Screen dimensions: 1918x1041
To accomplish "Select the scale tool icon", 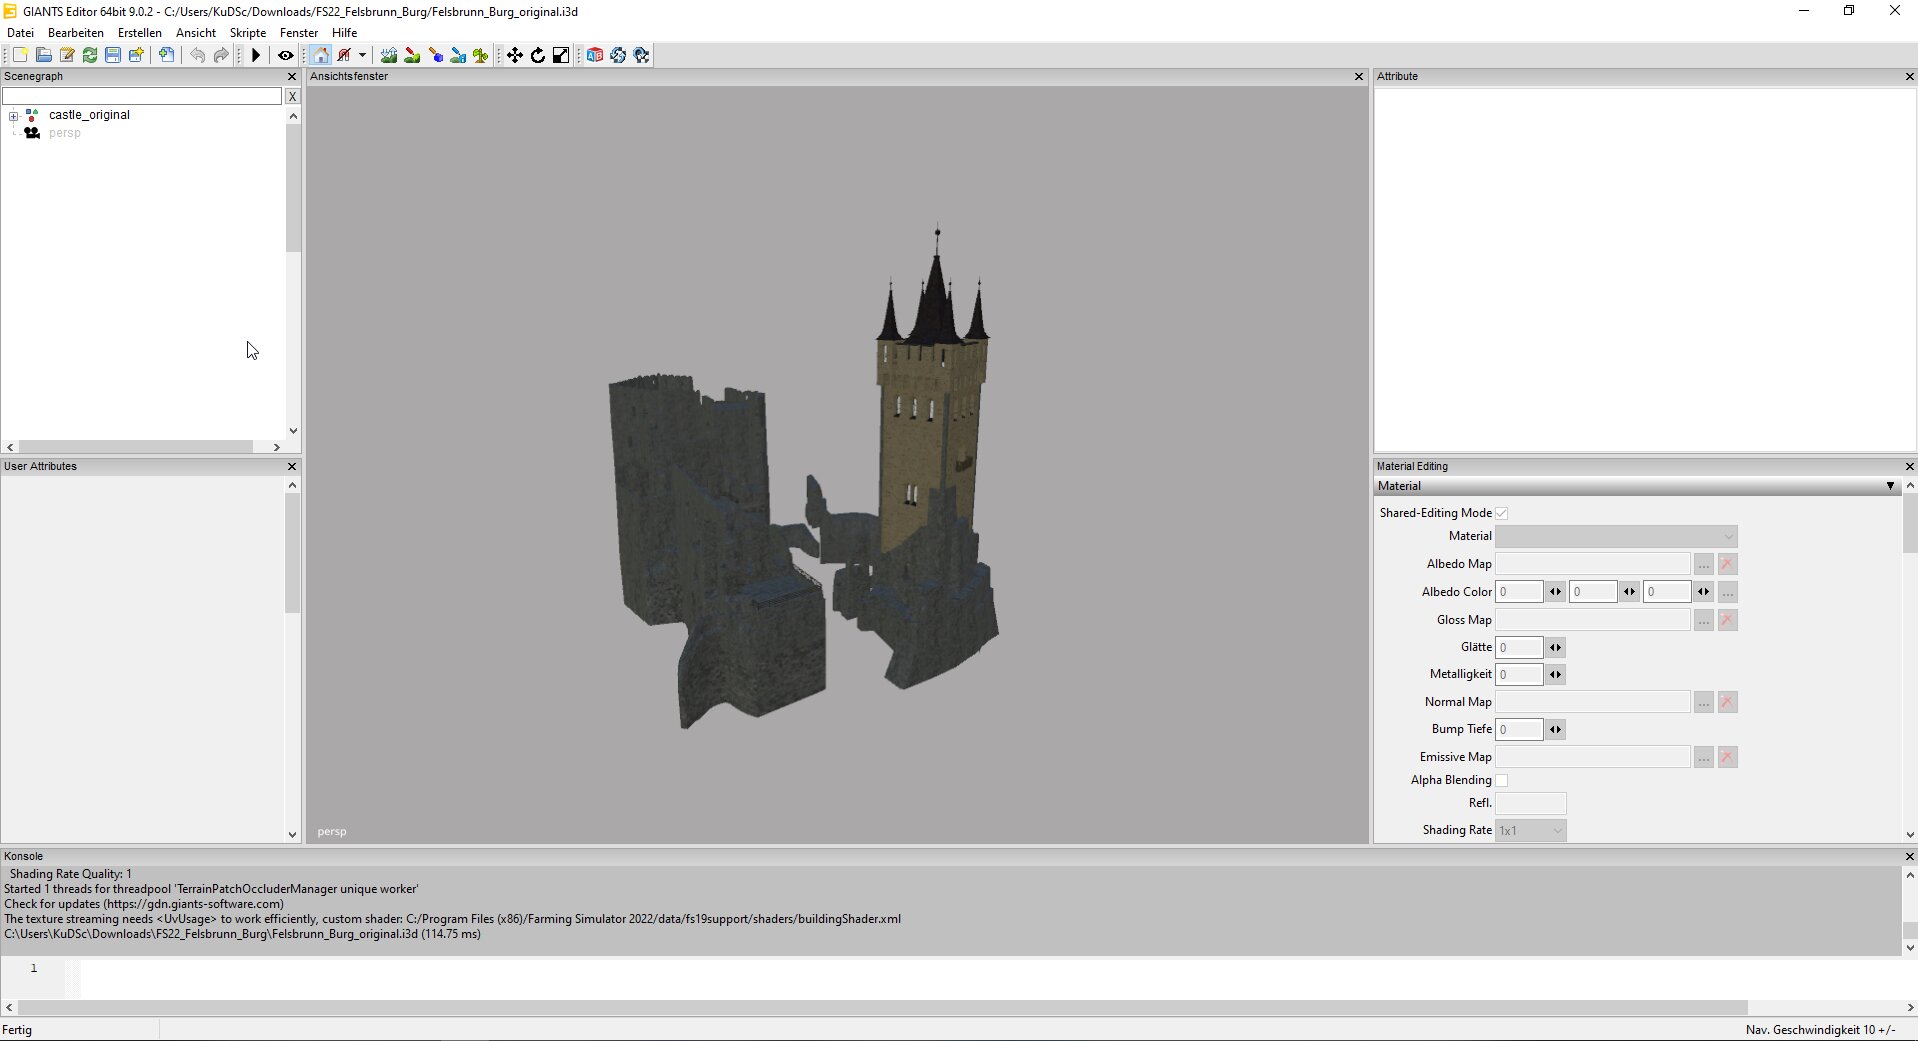I will point(561,55).
